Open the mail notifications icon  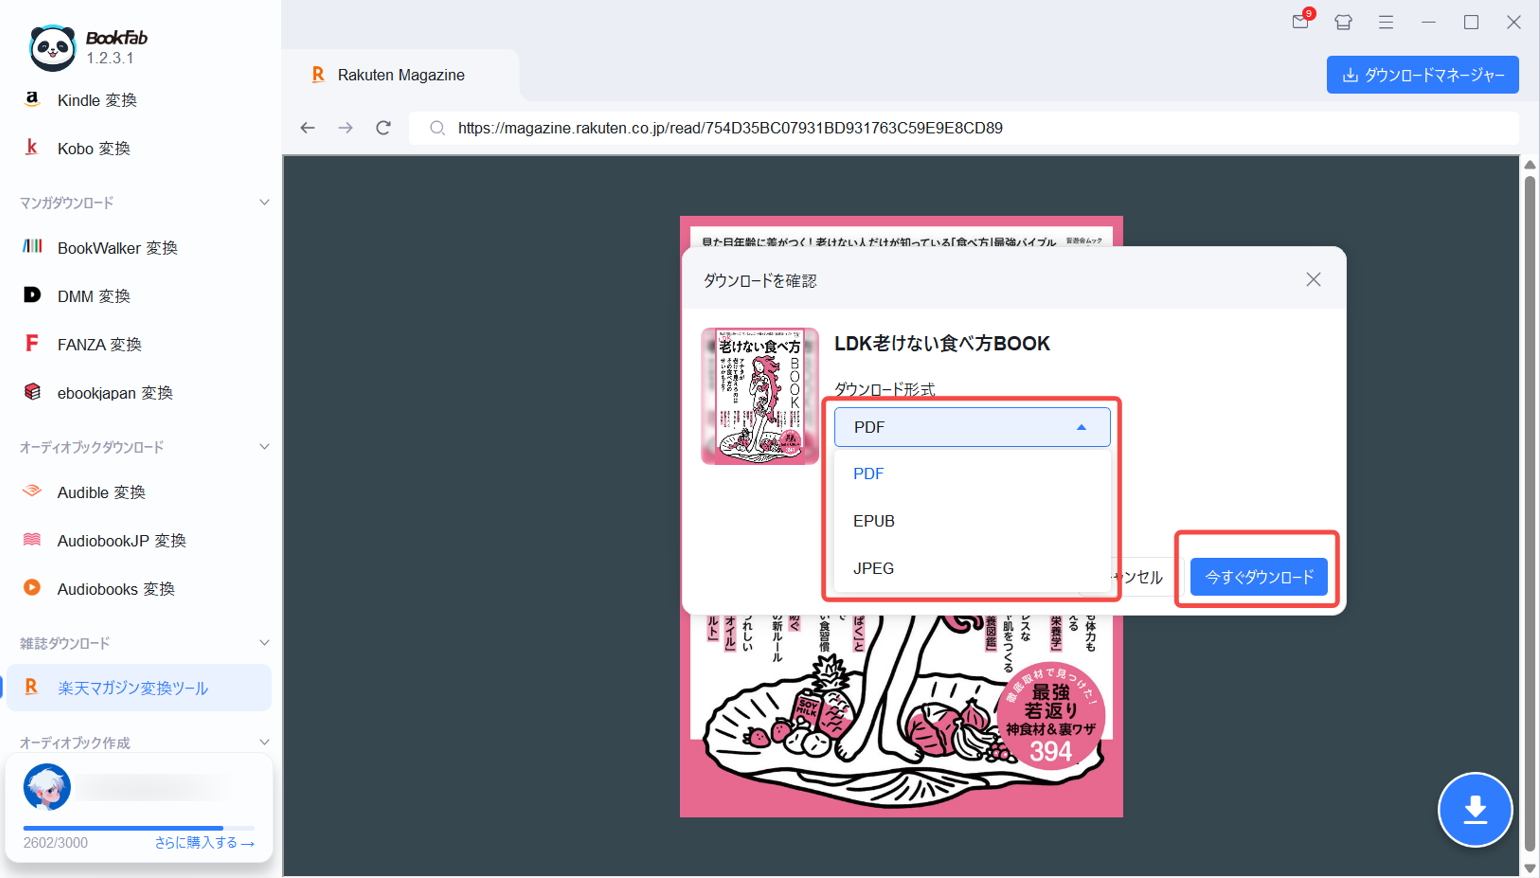pos(1300,21)
